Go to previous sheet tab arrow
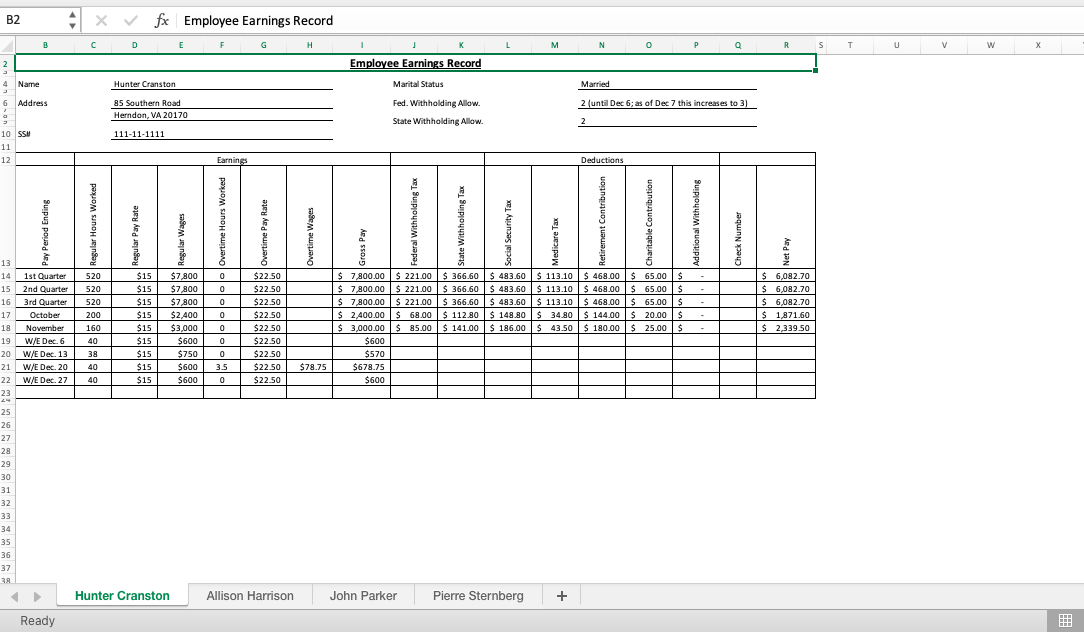This screenshot has height=632, width=1084. point(15,596)
